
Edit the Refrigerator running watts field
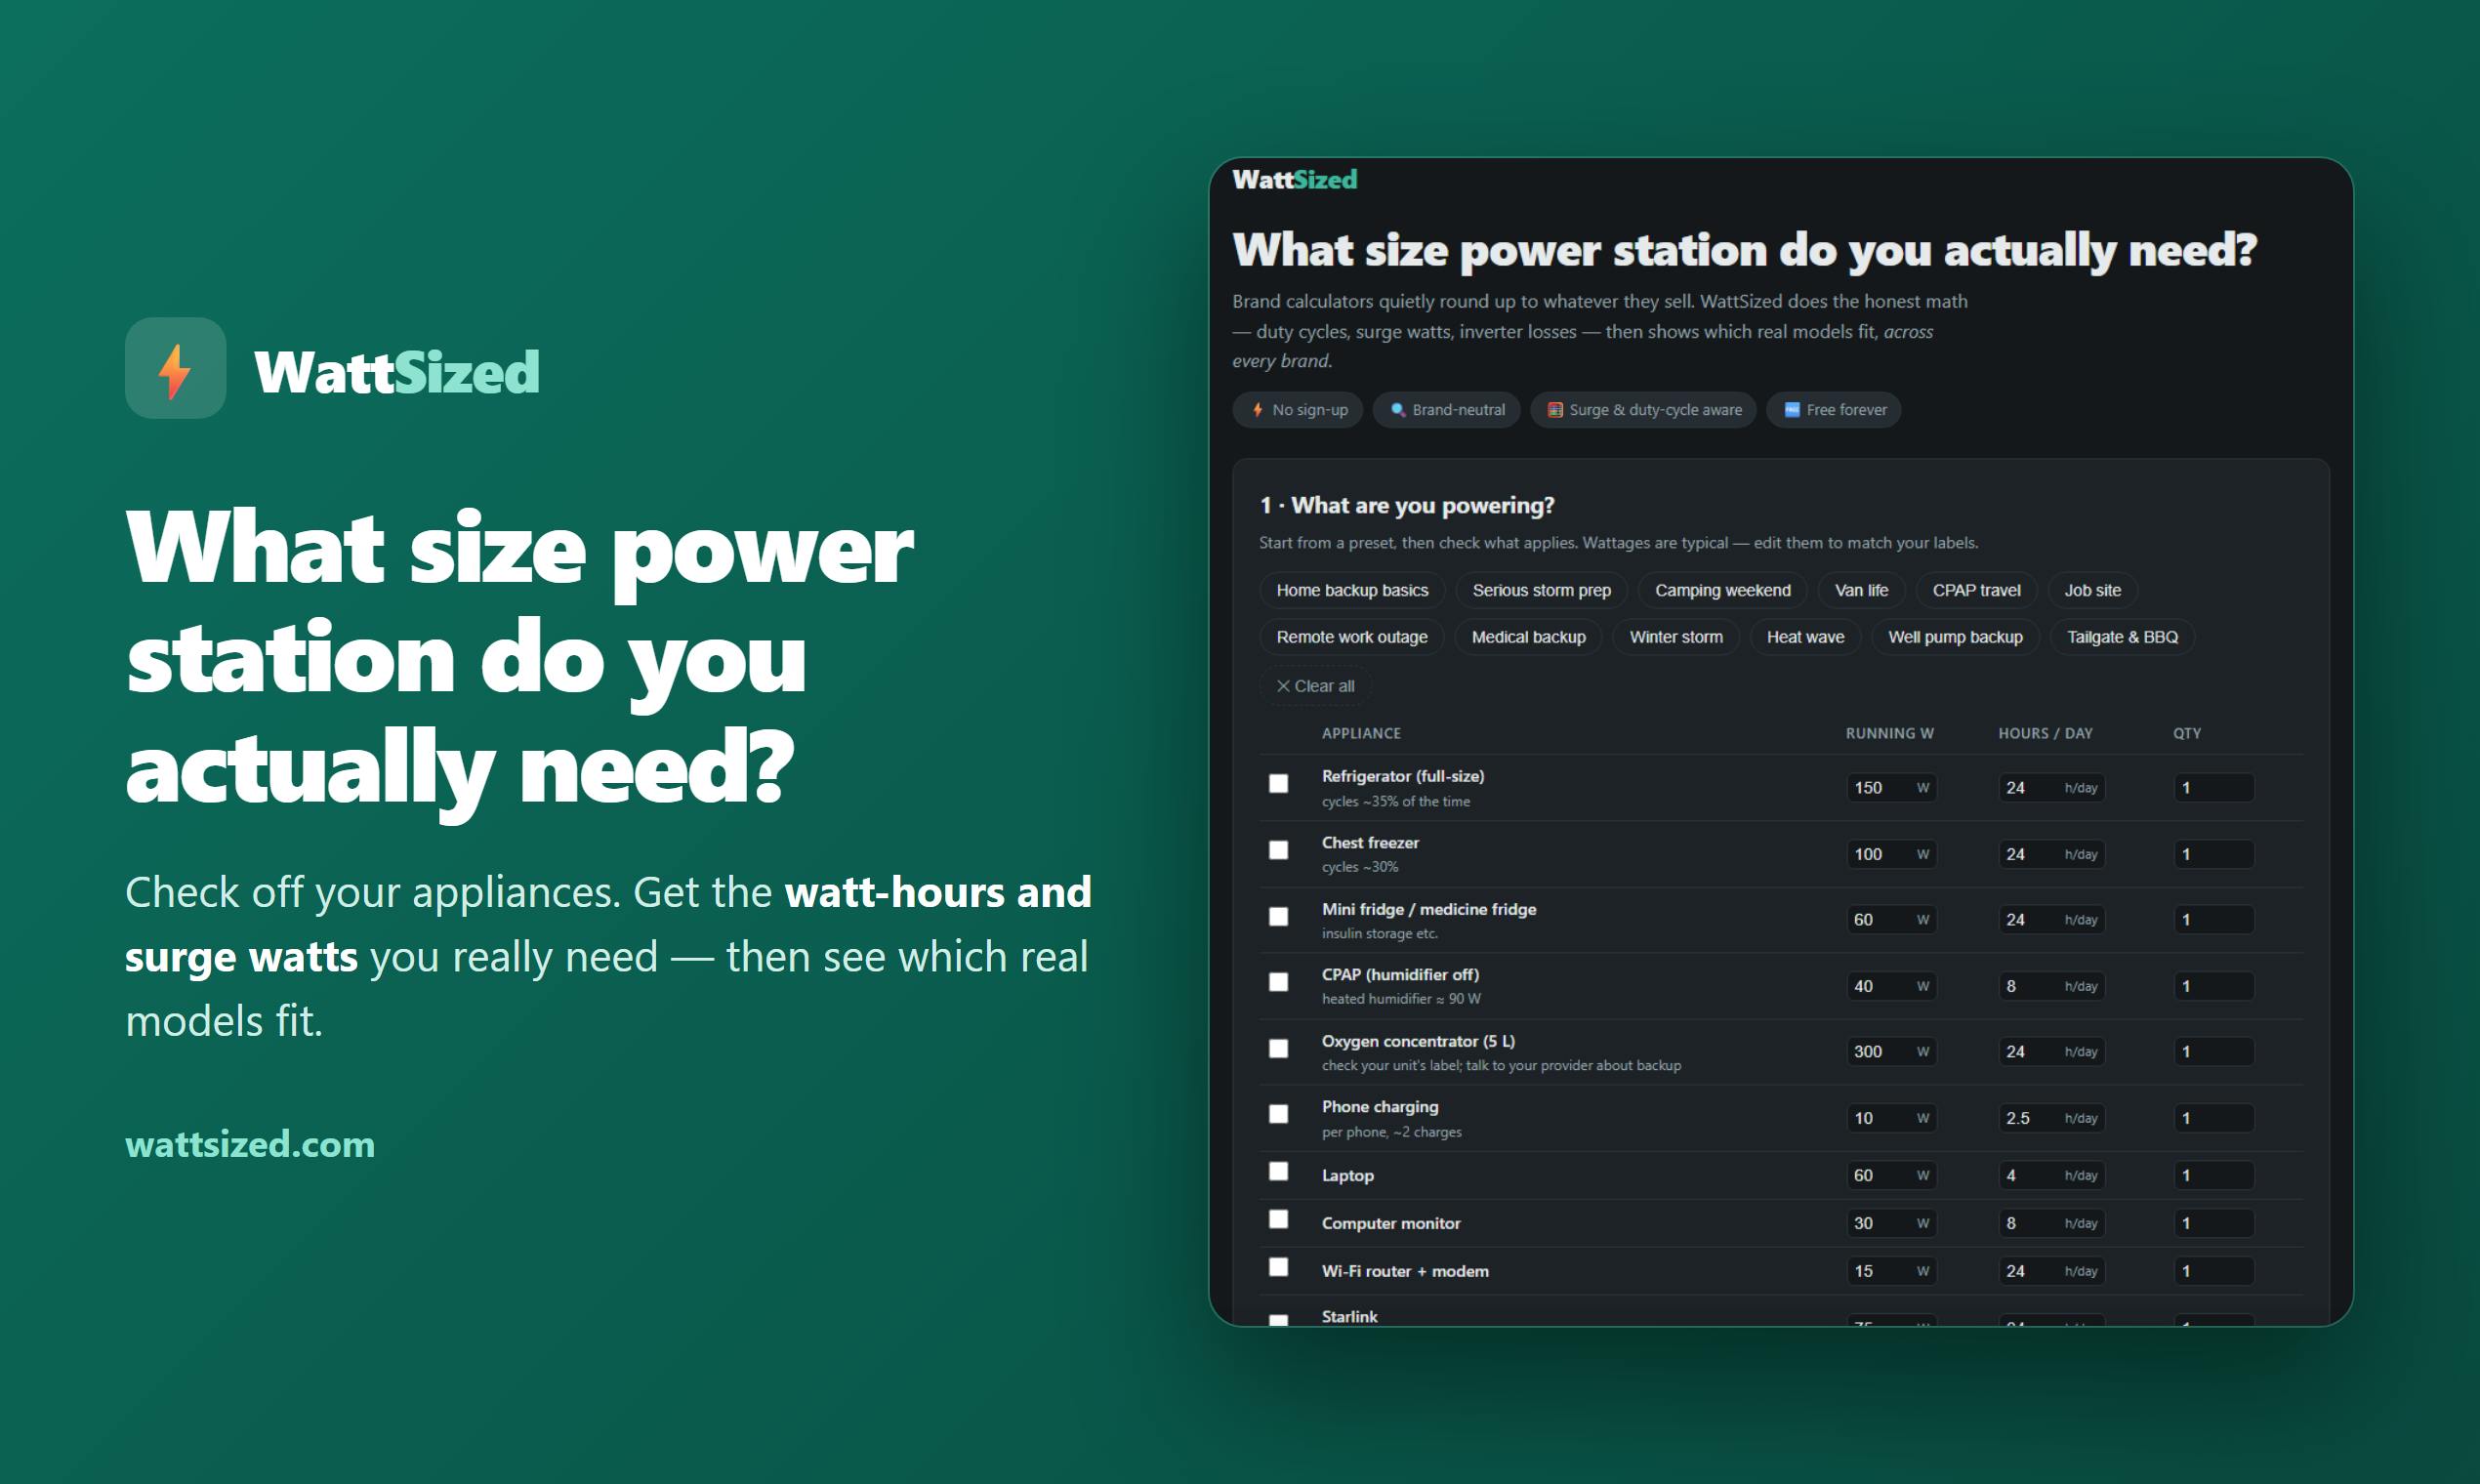click(x=1890, y=788)
